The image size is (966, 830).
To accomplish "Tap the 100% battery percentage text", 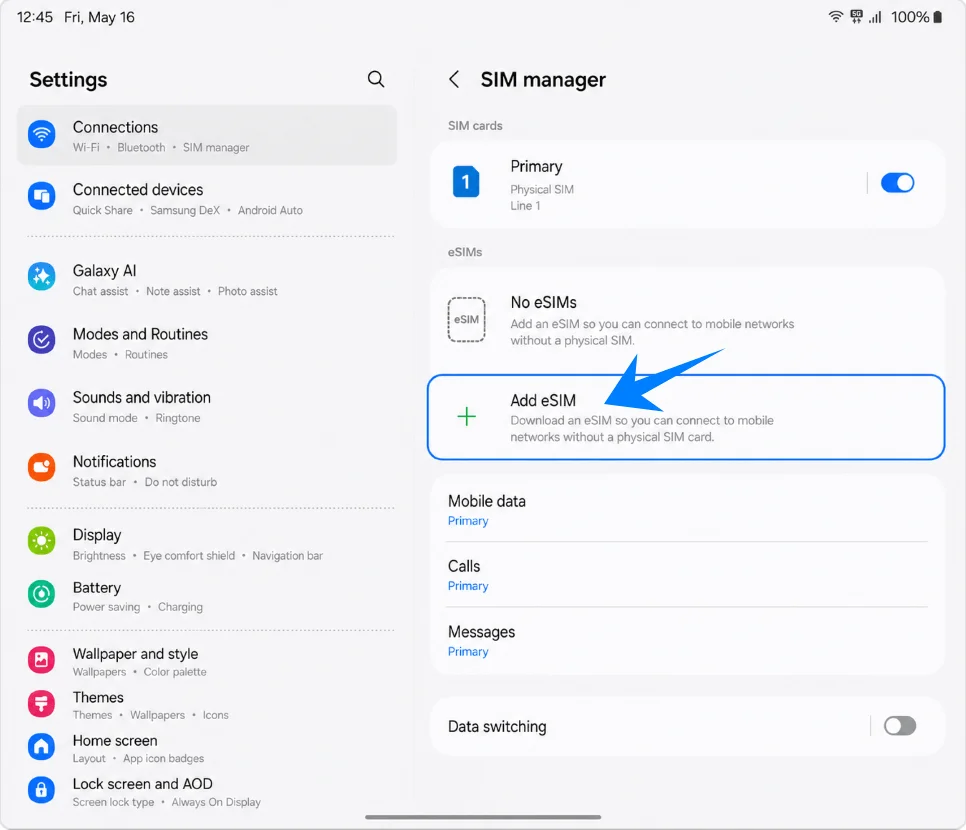I will (x=909, y=17).
